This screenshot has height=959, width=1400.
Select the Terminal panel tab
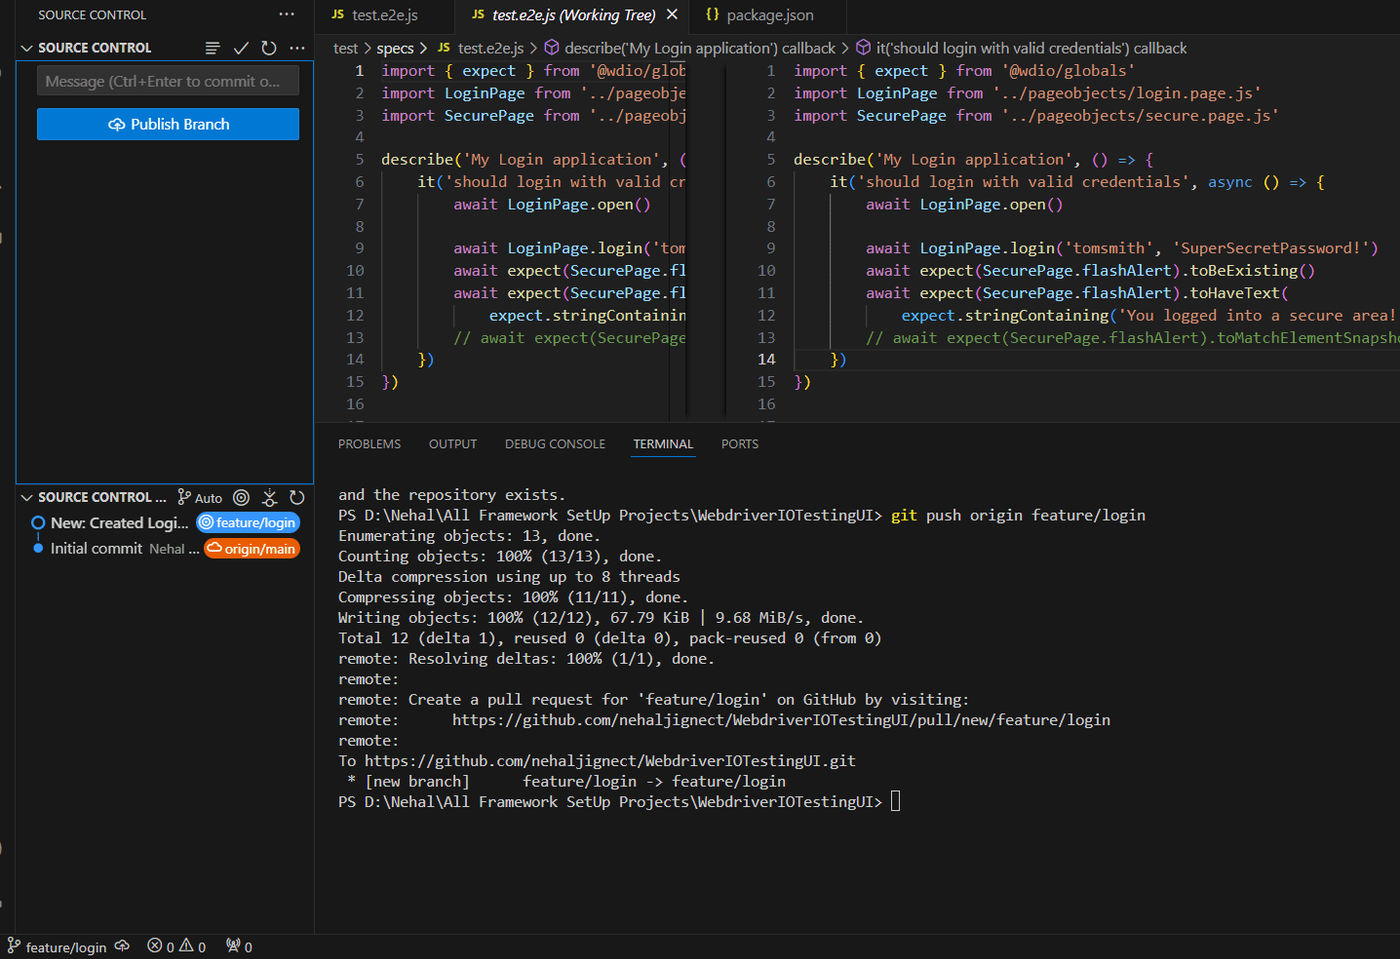pyautogui.click(x=663, y=444)
